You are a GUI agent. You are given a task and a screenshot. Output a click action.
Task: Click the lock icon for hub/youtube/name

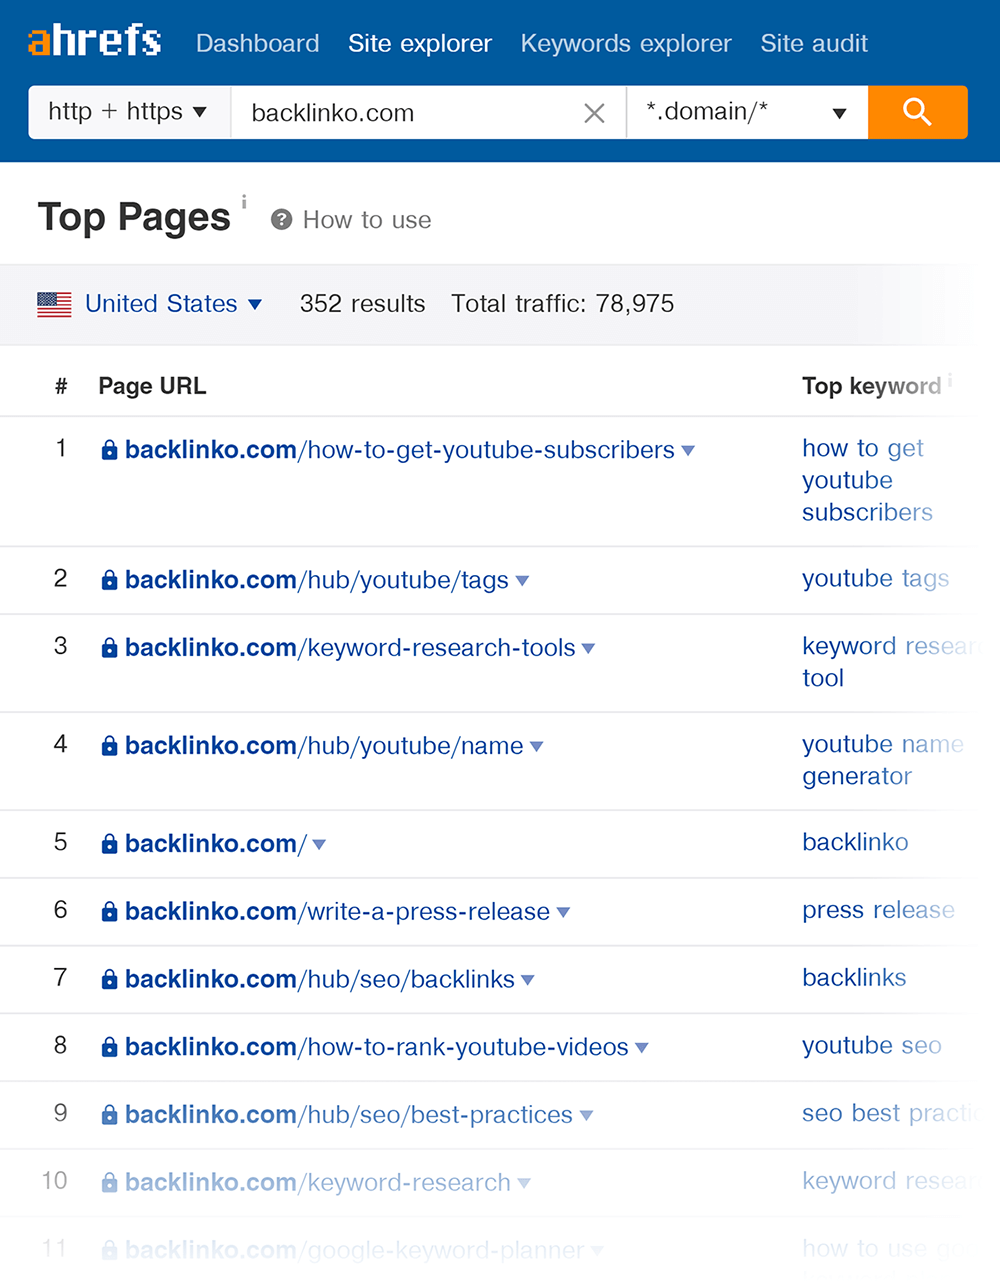[x=110, y=747]
